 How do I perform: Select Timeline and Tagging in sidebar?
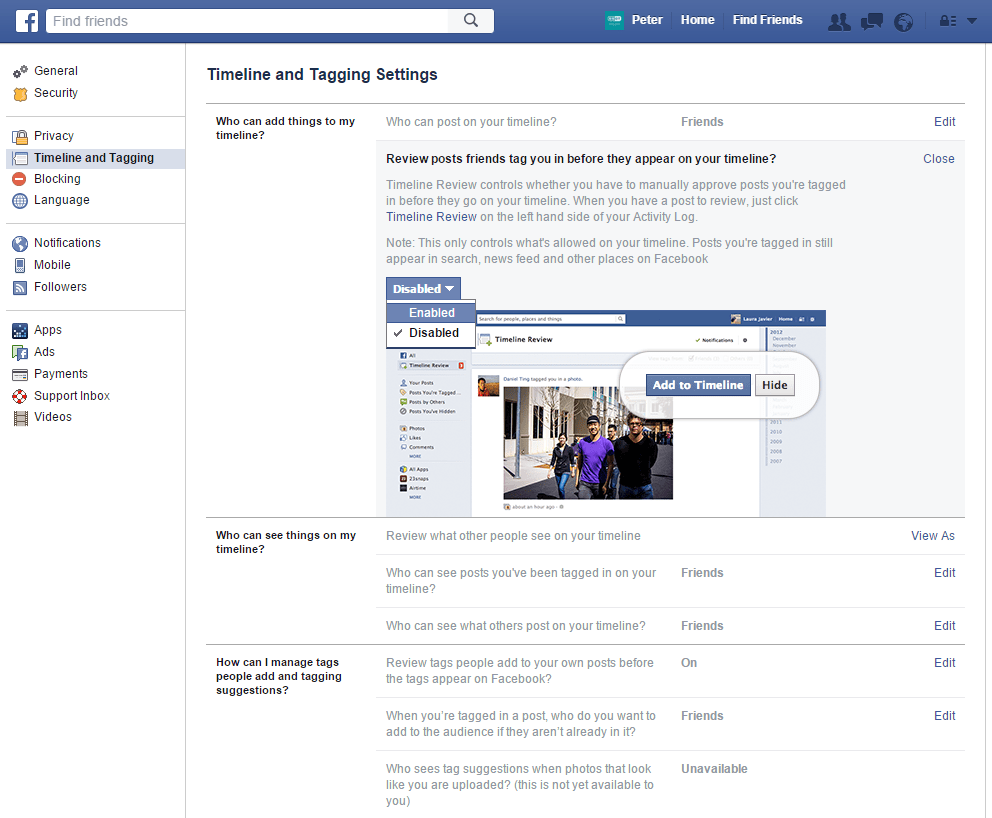point(94,158)
